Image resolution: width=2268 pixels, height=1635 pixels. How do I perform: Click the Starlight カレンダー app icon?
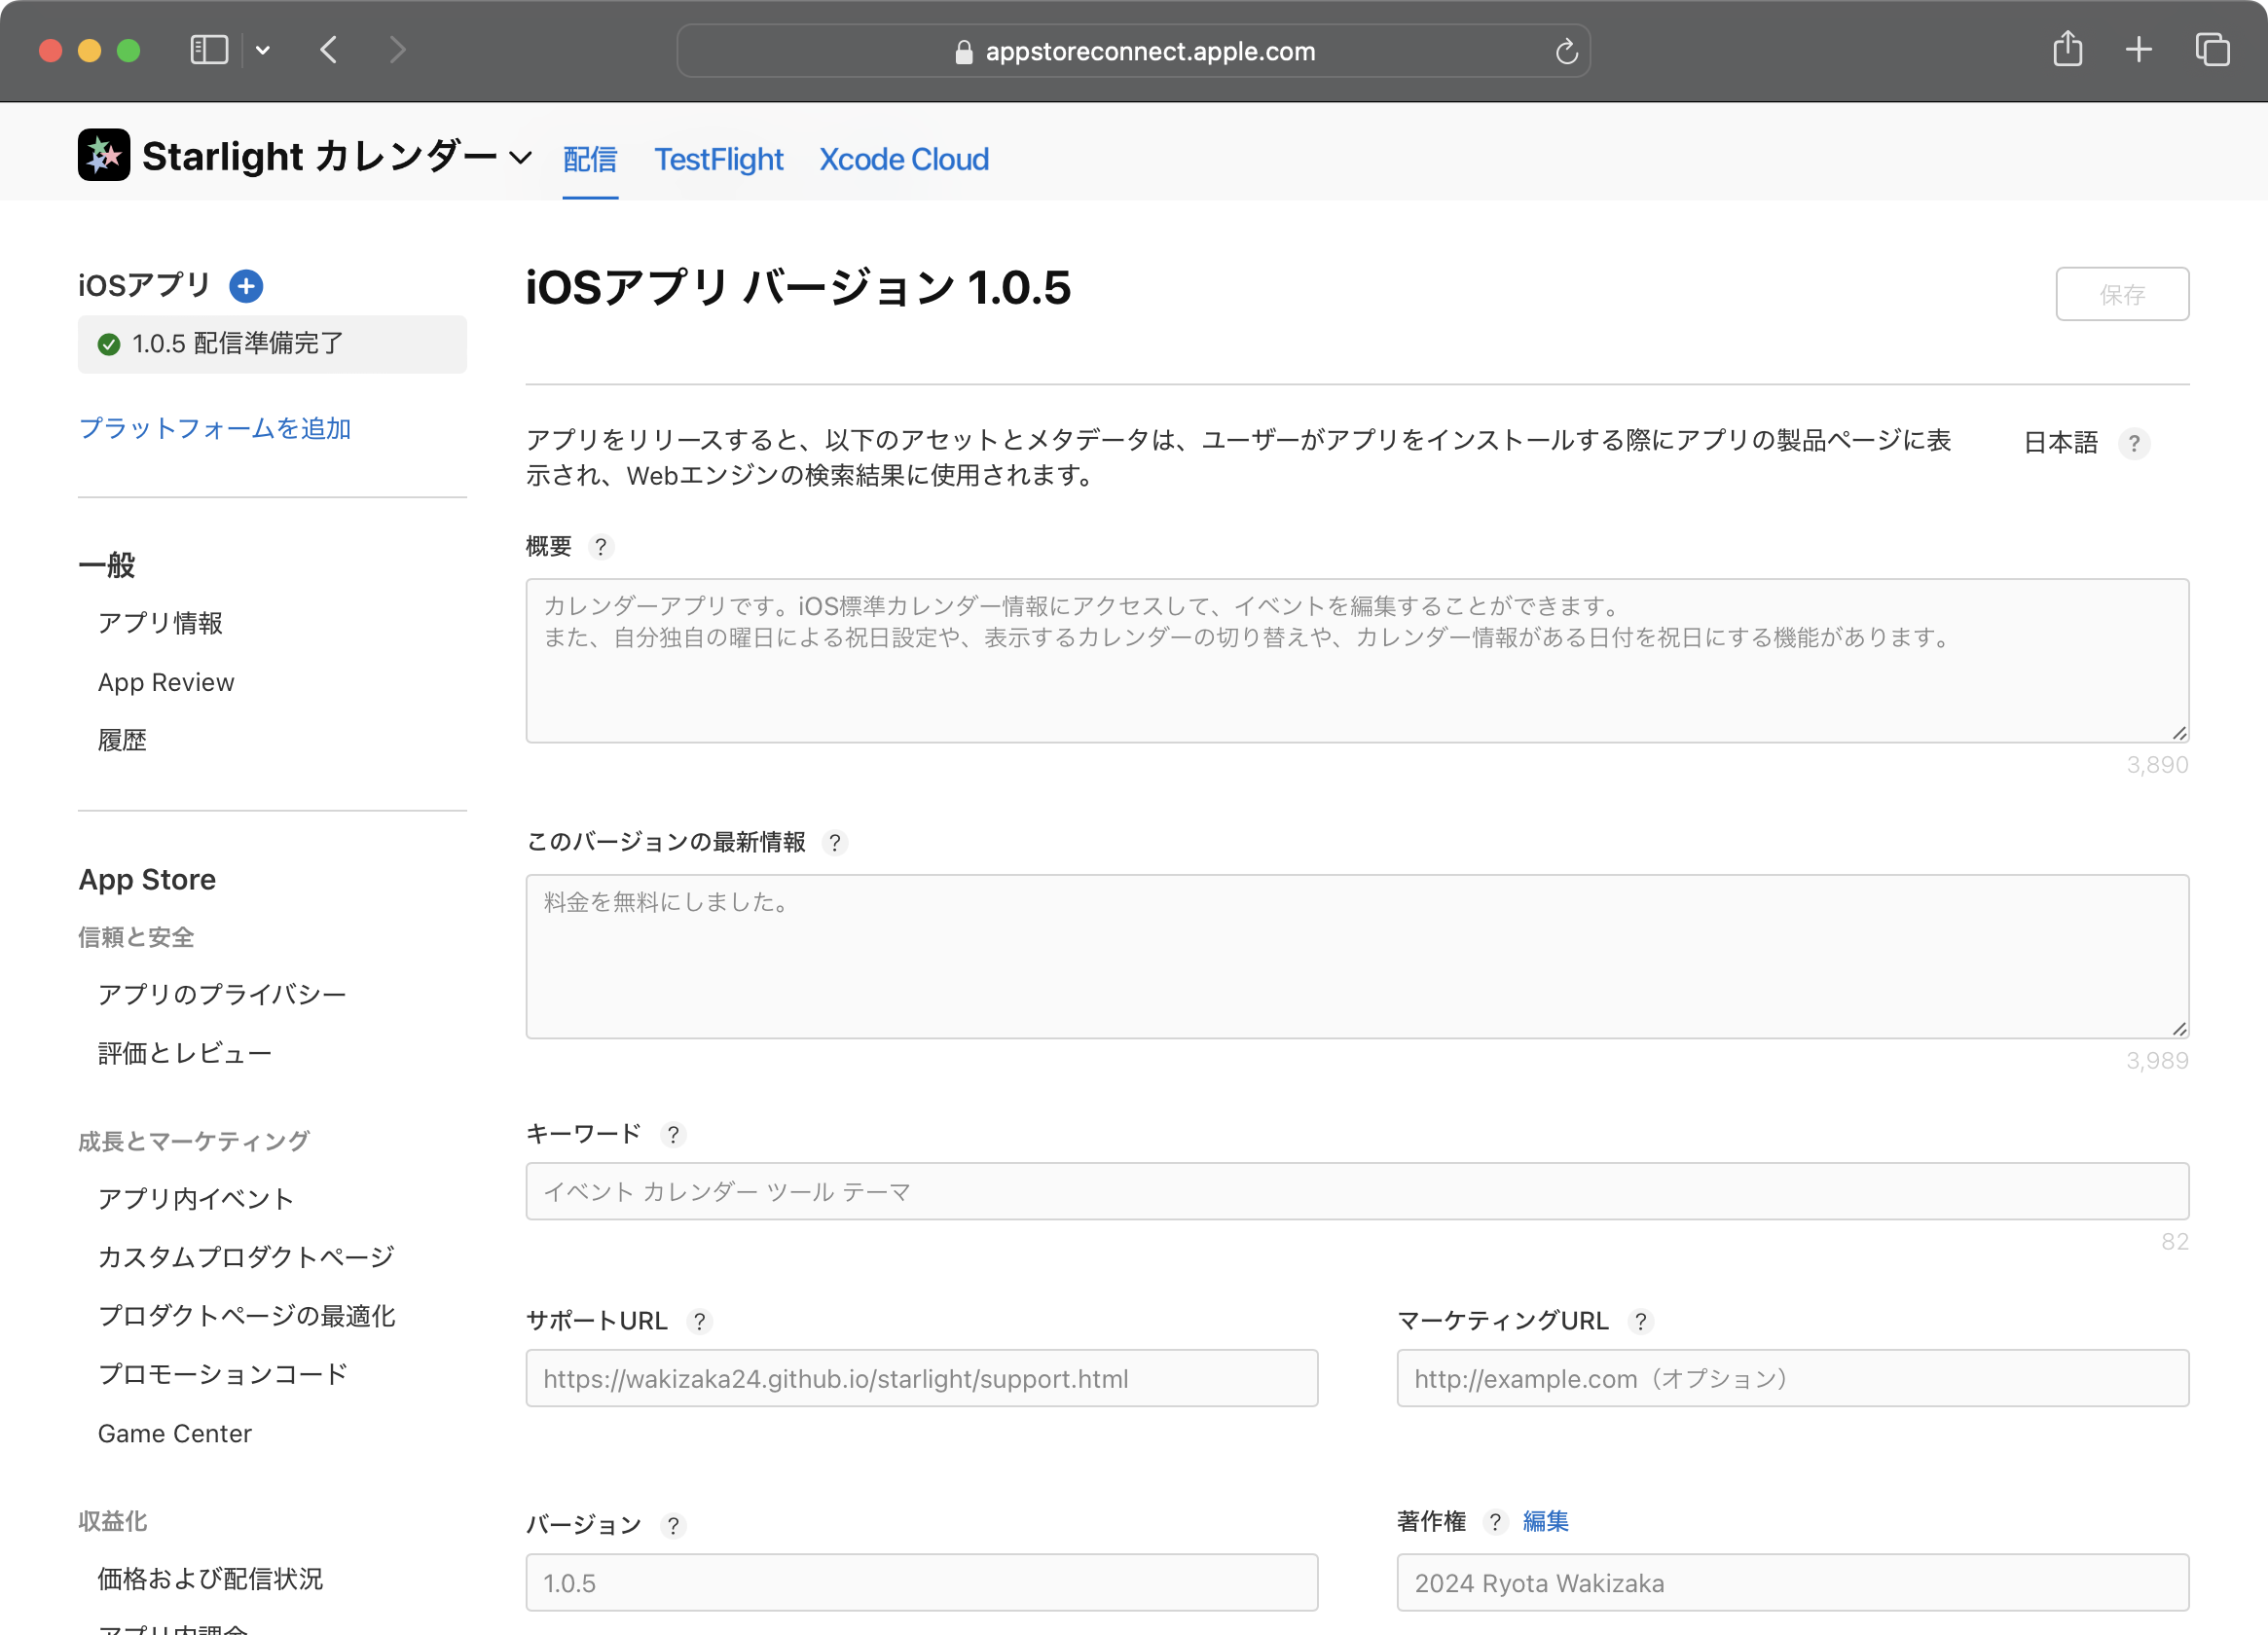click(104, 156)
